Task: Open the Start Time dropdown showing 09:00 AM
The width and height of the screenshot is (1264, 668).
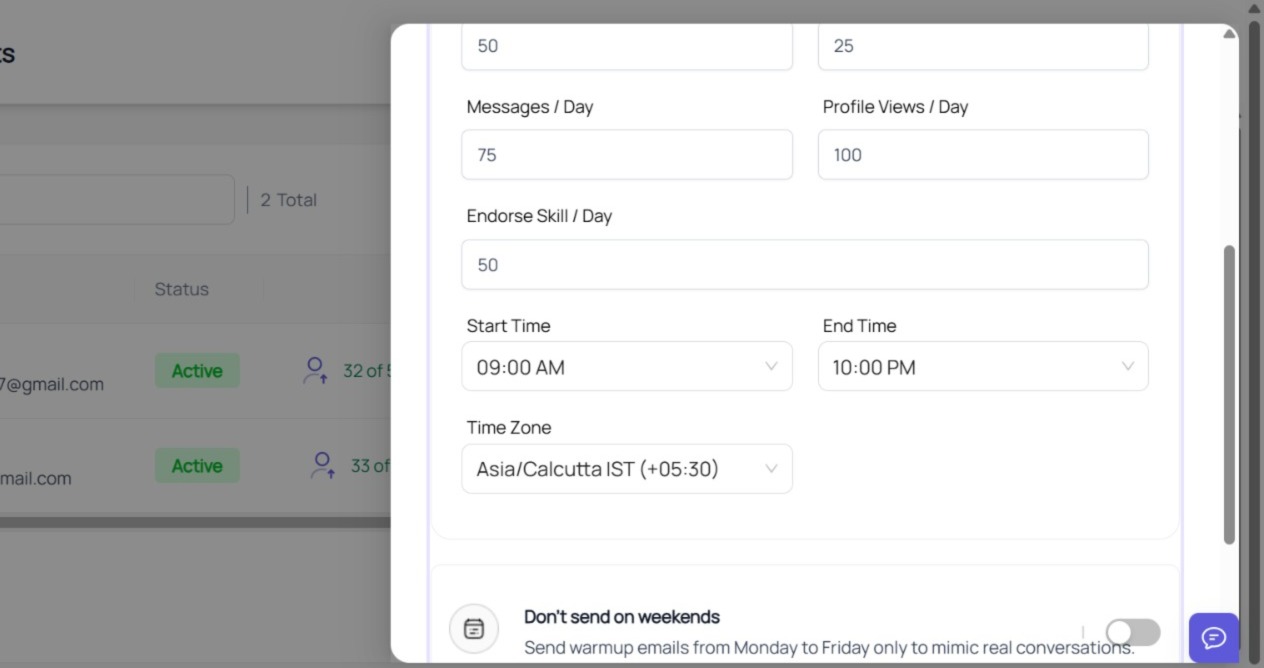Action: coord(627,366)
